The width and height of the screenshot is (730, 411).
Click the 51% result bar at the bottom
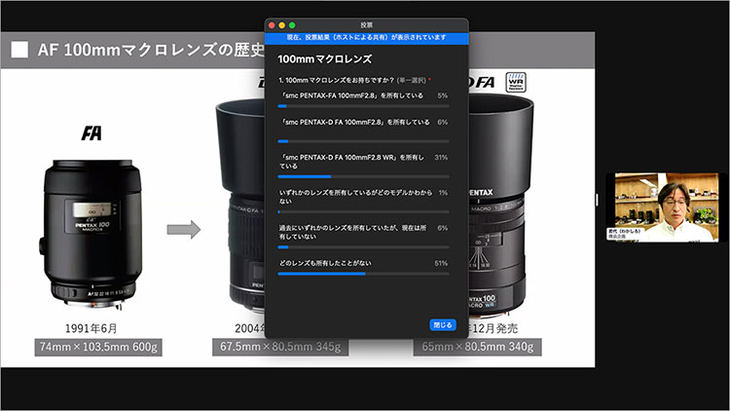363,273
